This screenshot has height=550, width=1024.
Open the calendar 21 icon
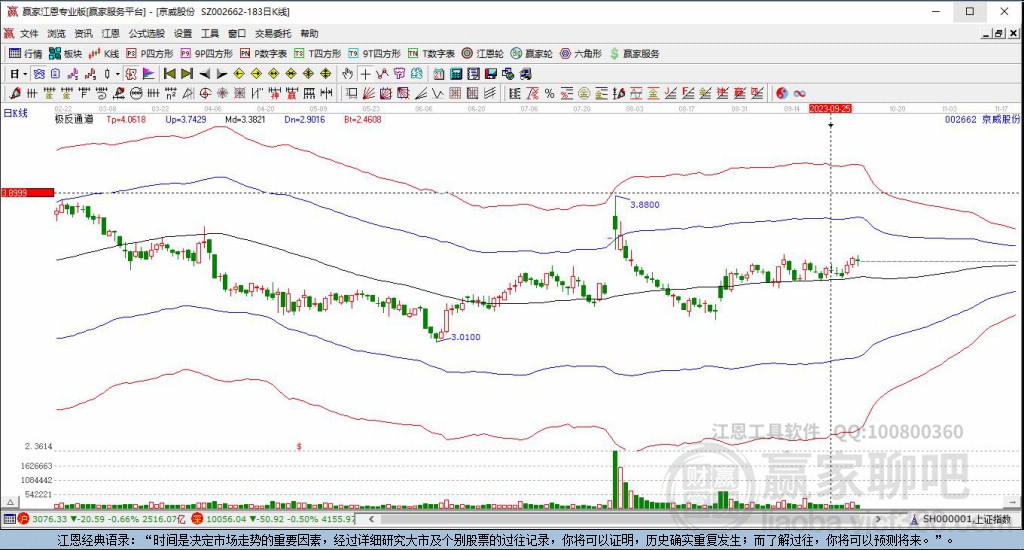click(x=438, y=74)
